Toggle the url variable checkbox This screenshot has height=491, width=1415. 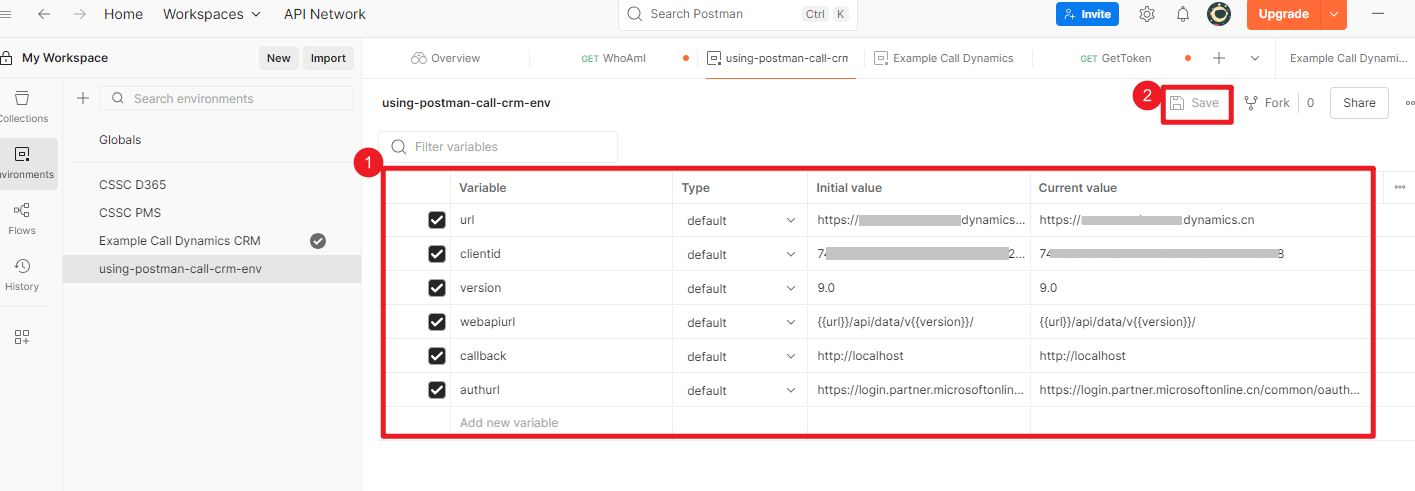[x=437, y=220]
